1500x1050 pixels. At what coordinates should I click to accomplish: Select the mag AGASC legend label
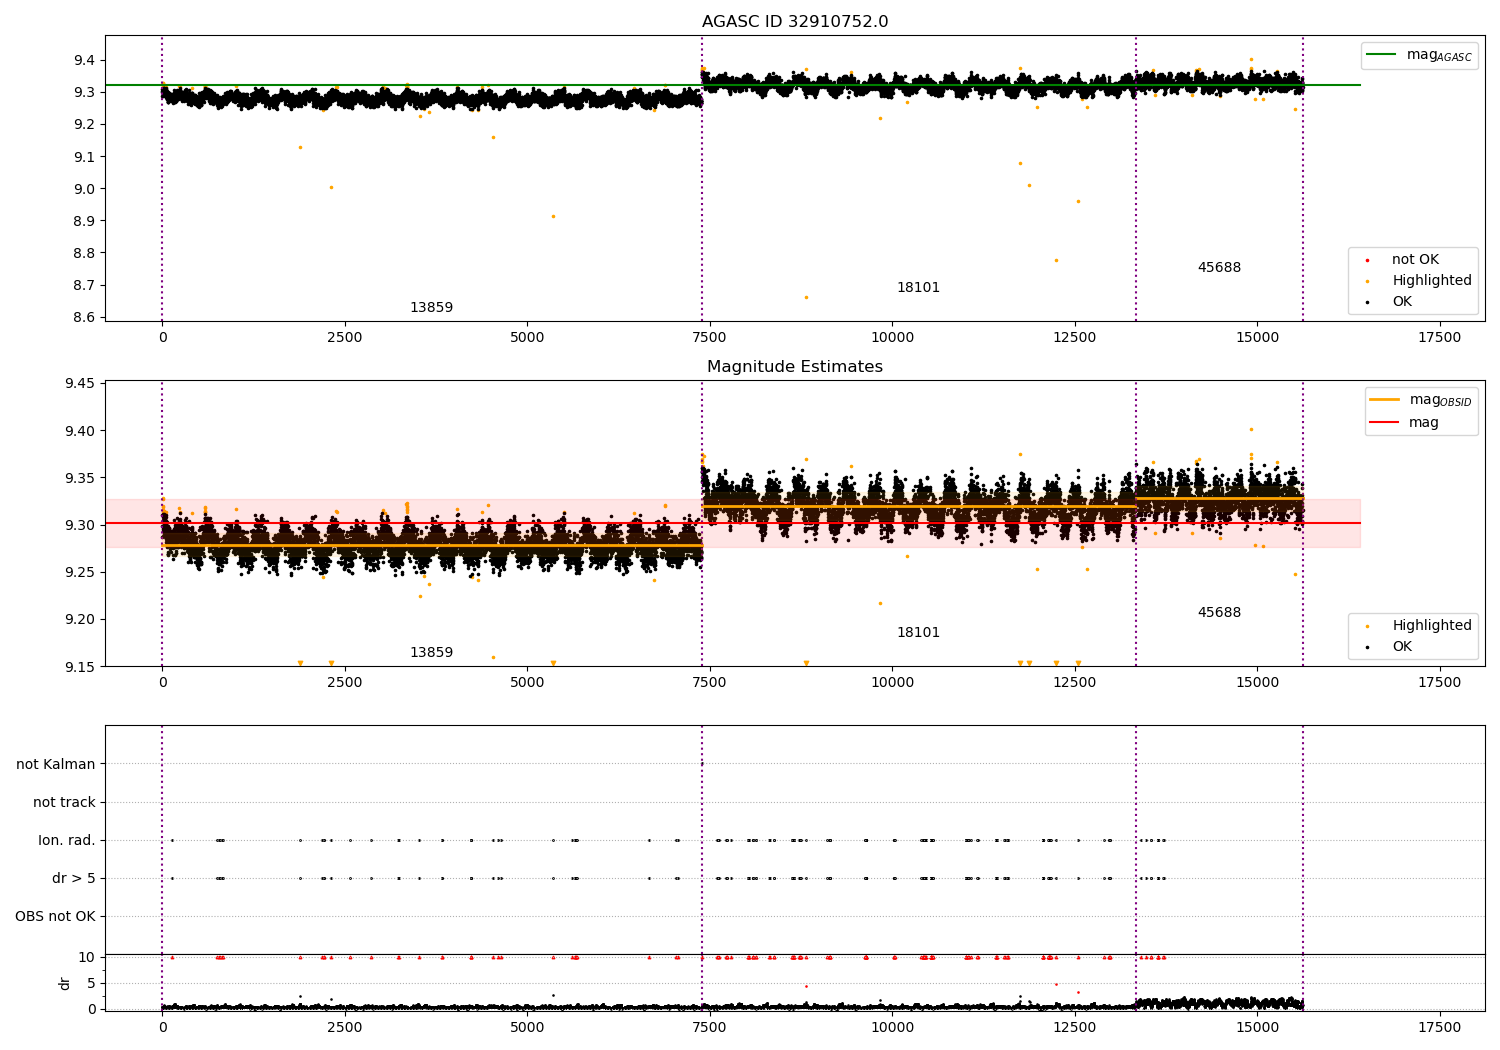pyautogui.click(x=1439, y=55)
